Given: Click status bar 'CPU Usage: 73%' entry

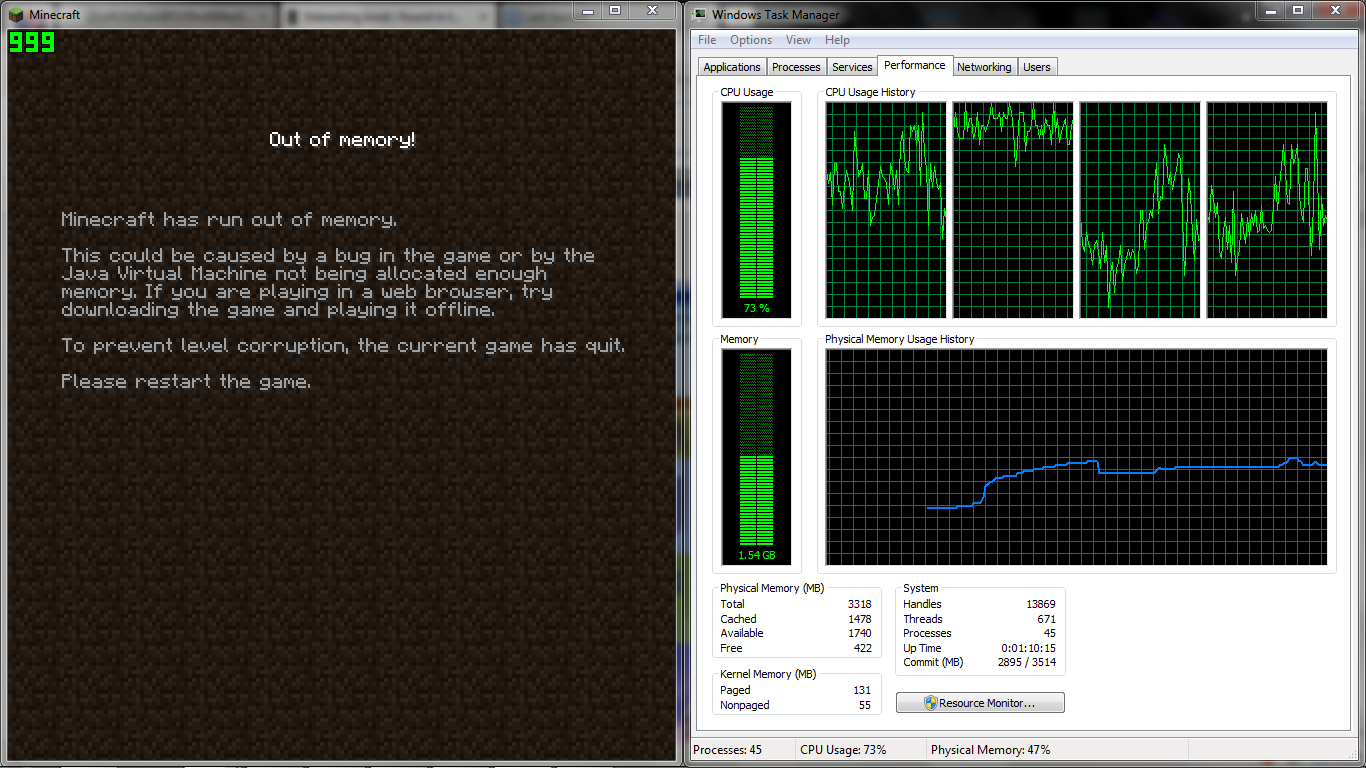Looking at the screenshot, I should click(x=843, y=750).
